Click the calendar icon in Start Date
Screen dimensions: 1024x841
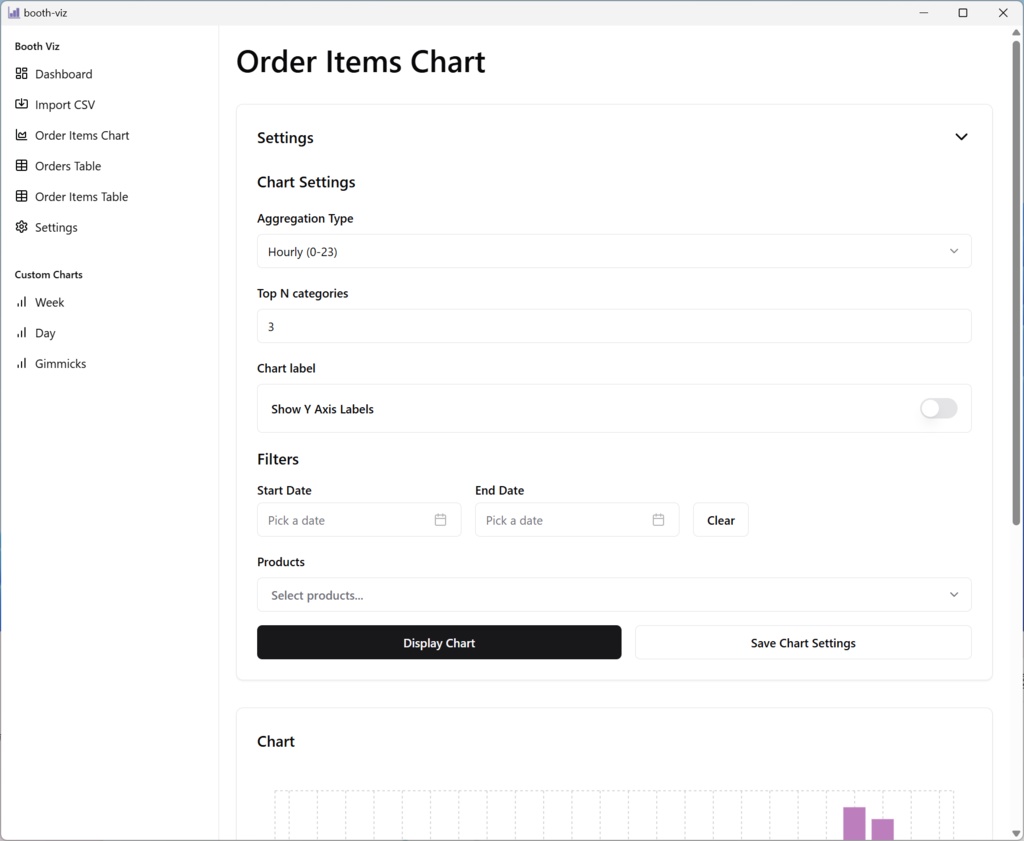pos(440,520)
